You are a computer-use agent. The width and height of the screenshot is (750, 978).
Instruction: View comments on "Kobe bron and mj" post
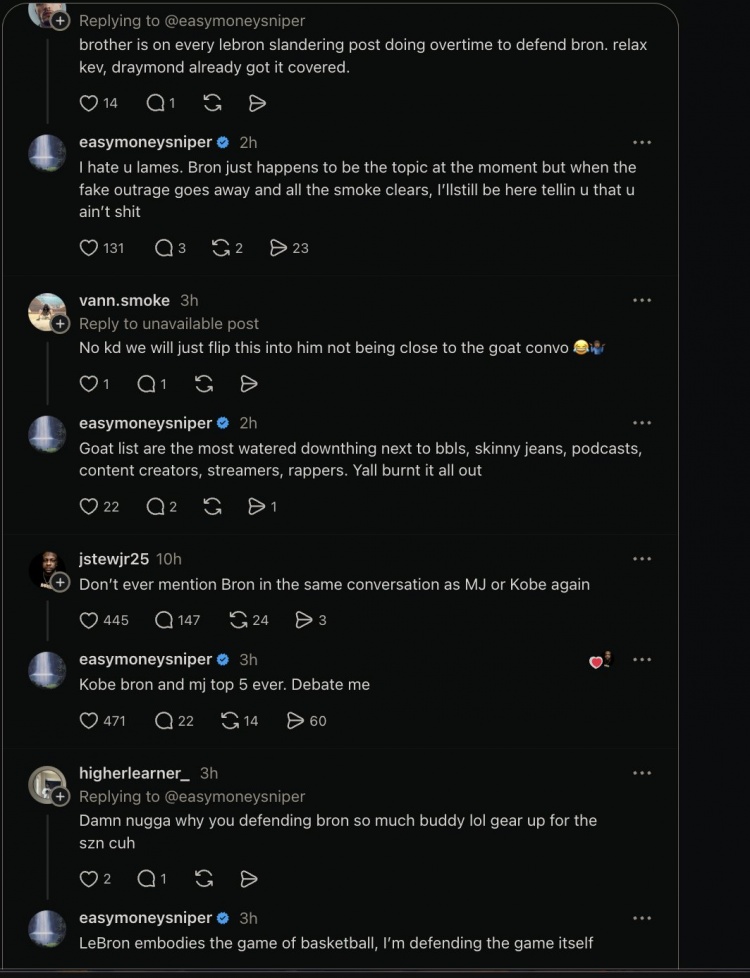(x=174, y=721)
